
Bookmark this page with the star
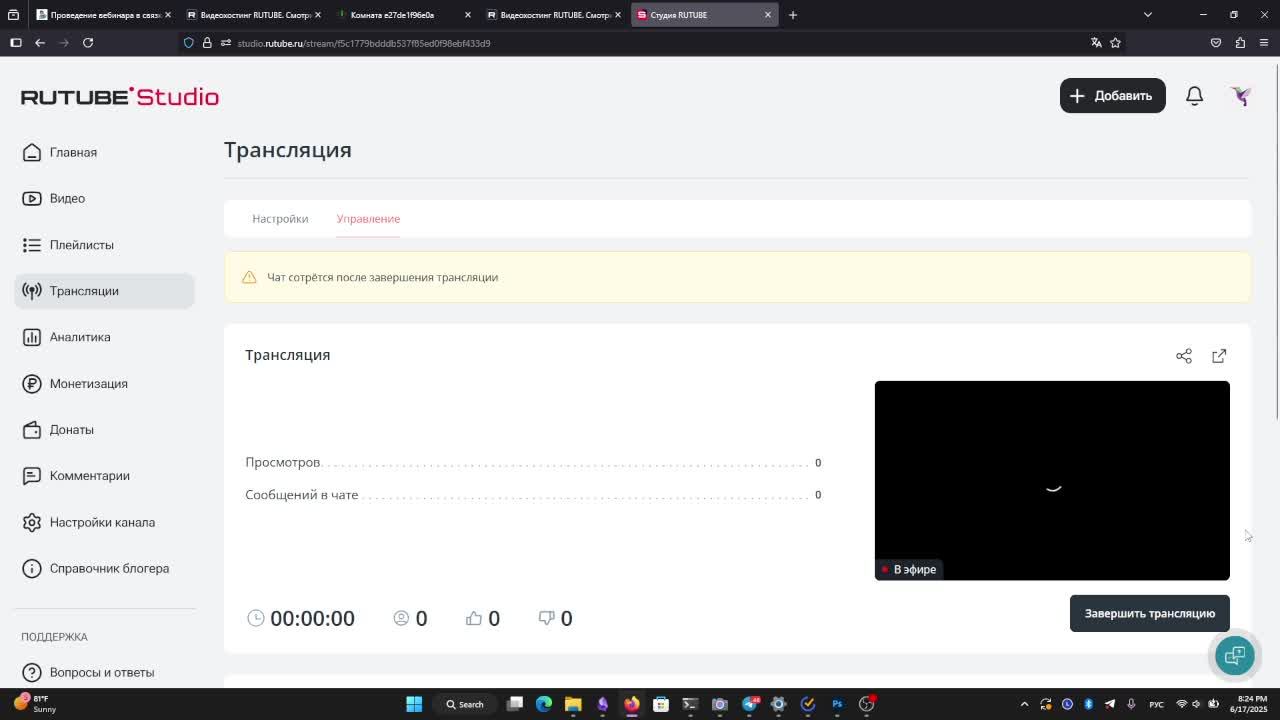(x=1115, y=42)
